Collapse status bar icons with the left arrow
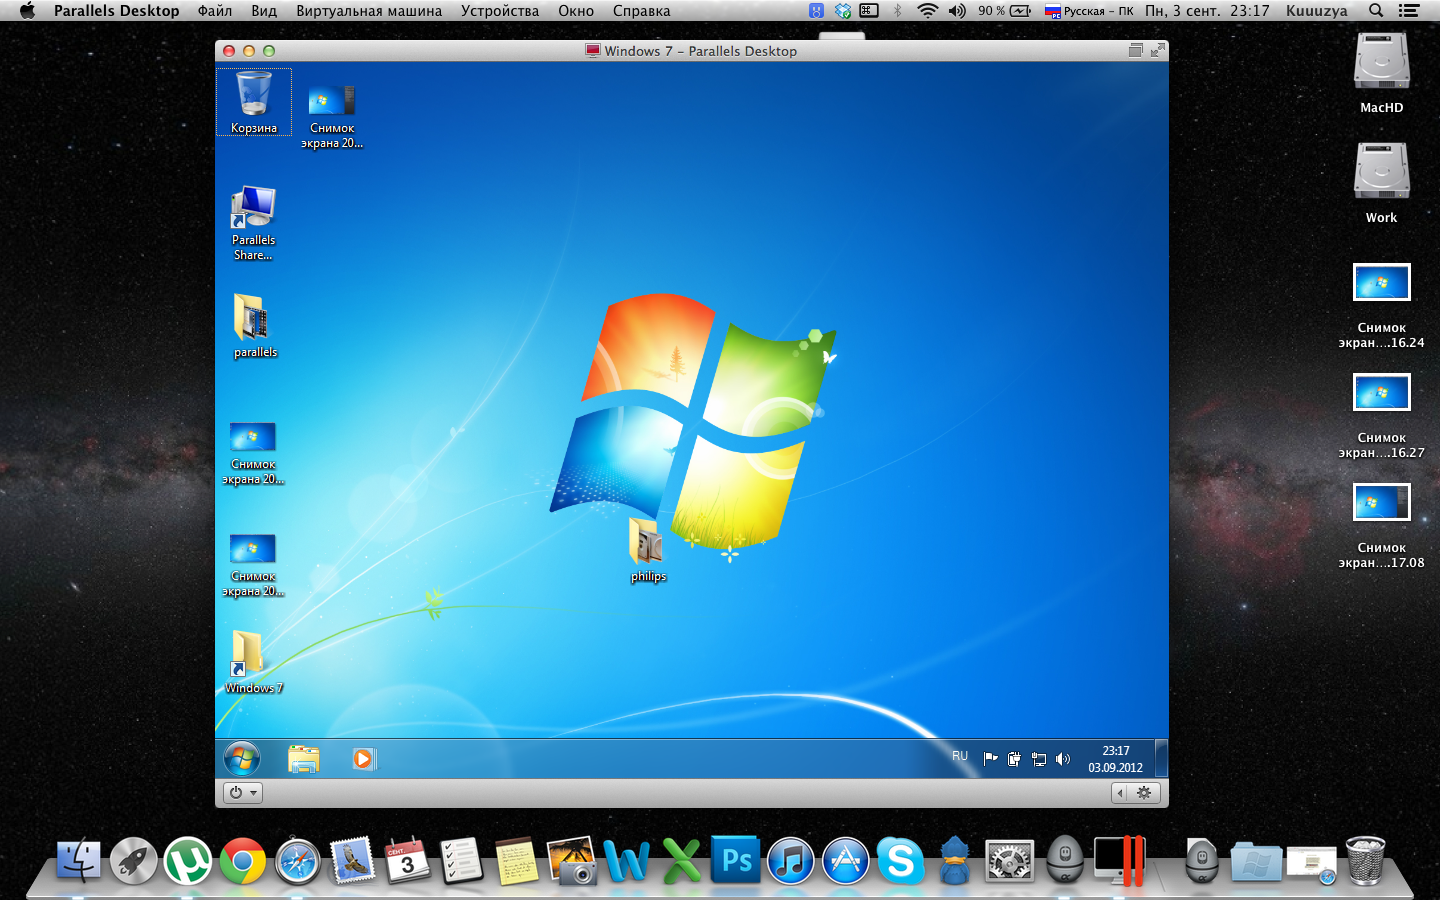This screenshot has width=1440, height=900. 1121,793
